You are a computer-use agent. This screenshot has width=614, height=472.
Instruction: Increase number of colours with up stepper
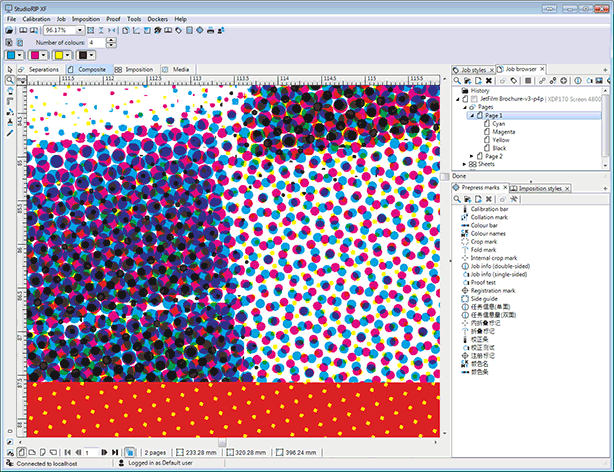[112, 40]
